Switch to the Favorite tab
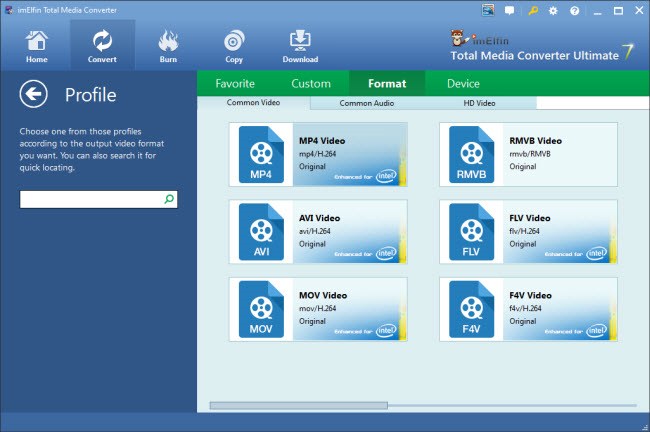Screen dimensions: 650x432 (x=235, y=84)
